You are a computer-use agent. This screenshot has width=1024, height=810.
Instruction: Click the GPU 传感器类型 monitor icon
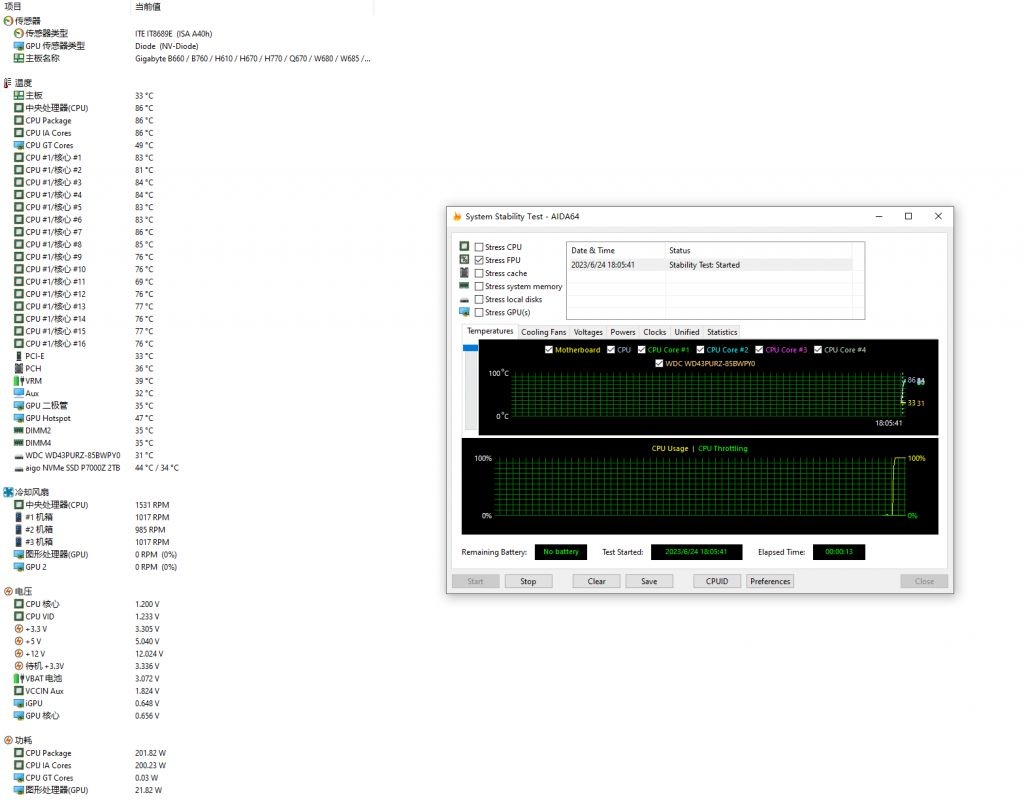[x=18, y=46]
